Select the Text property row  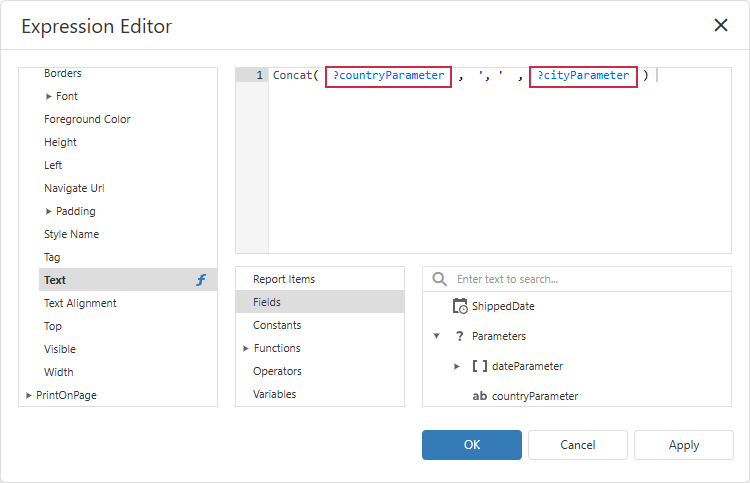coord(128,280)
